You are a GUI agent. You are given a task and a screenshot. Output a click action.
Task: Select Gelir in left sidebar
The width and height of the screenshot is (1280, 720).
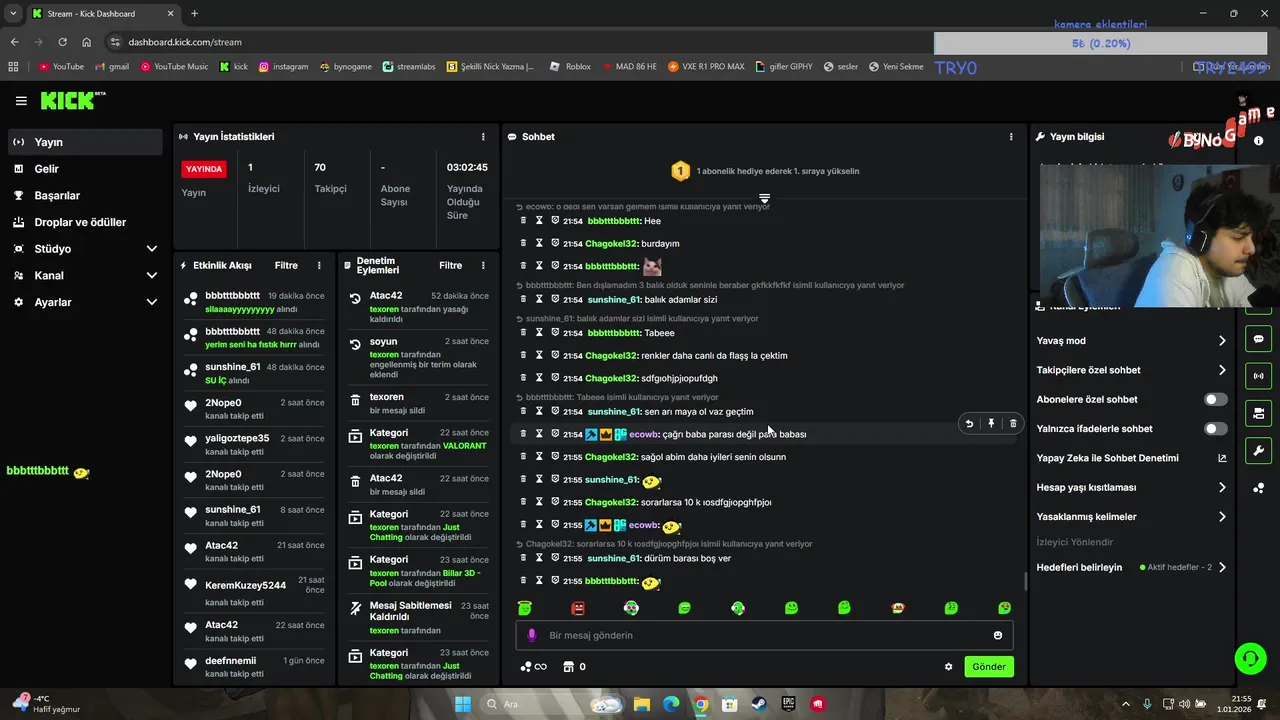point(85,169)
